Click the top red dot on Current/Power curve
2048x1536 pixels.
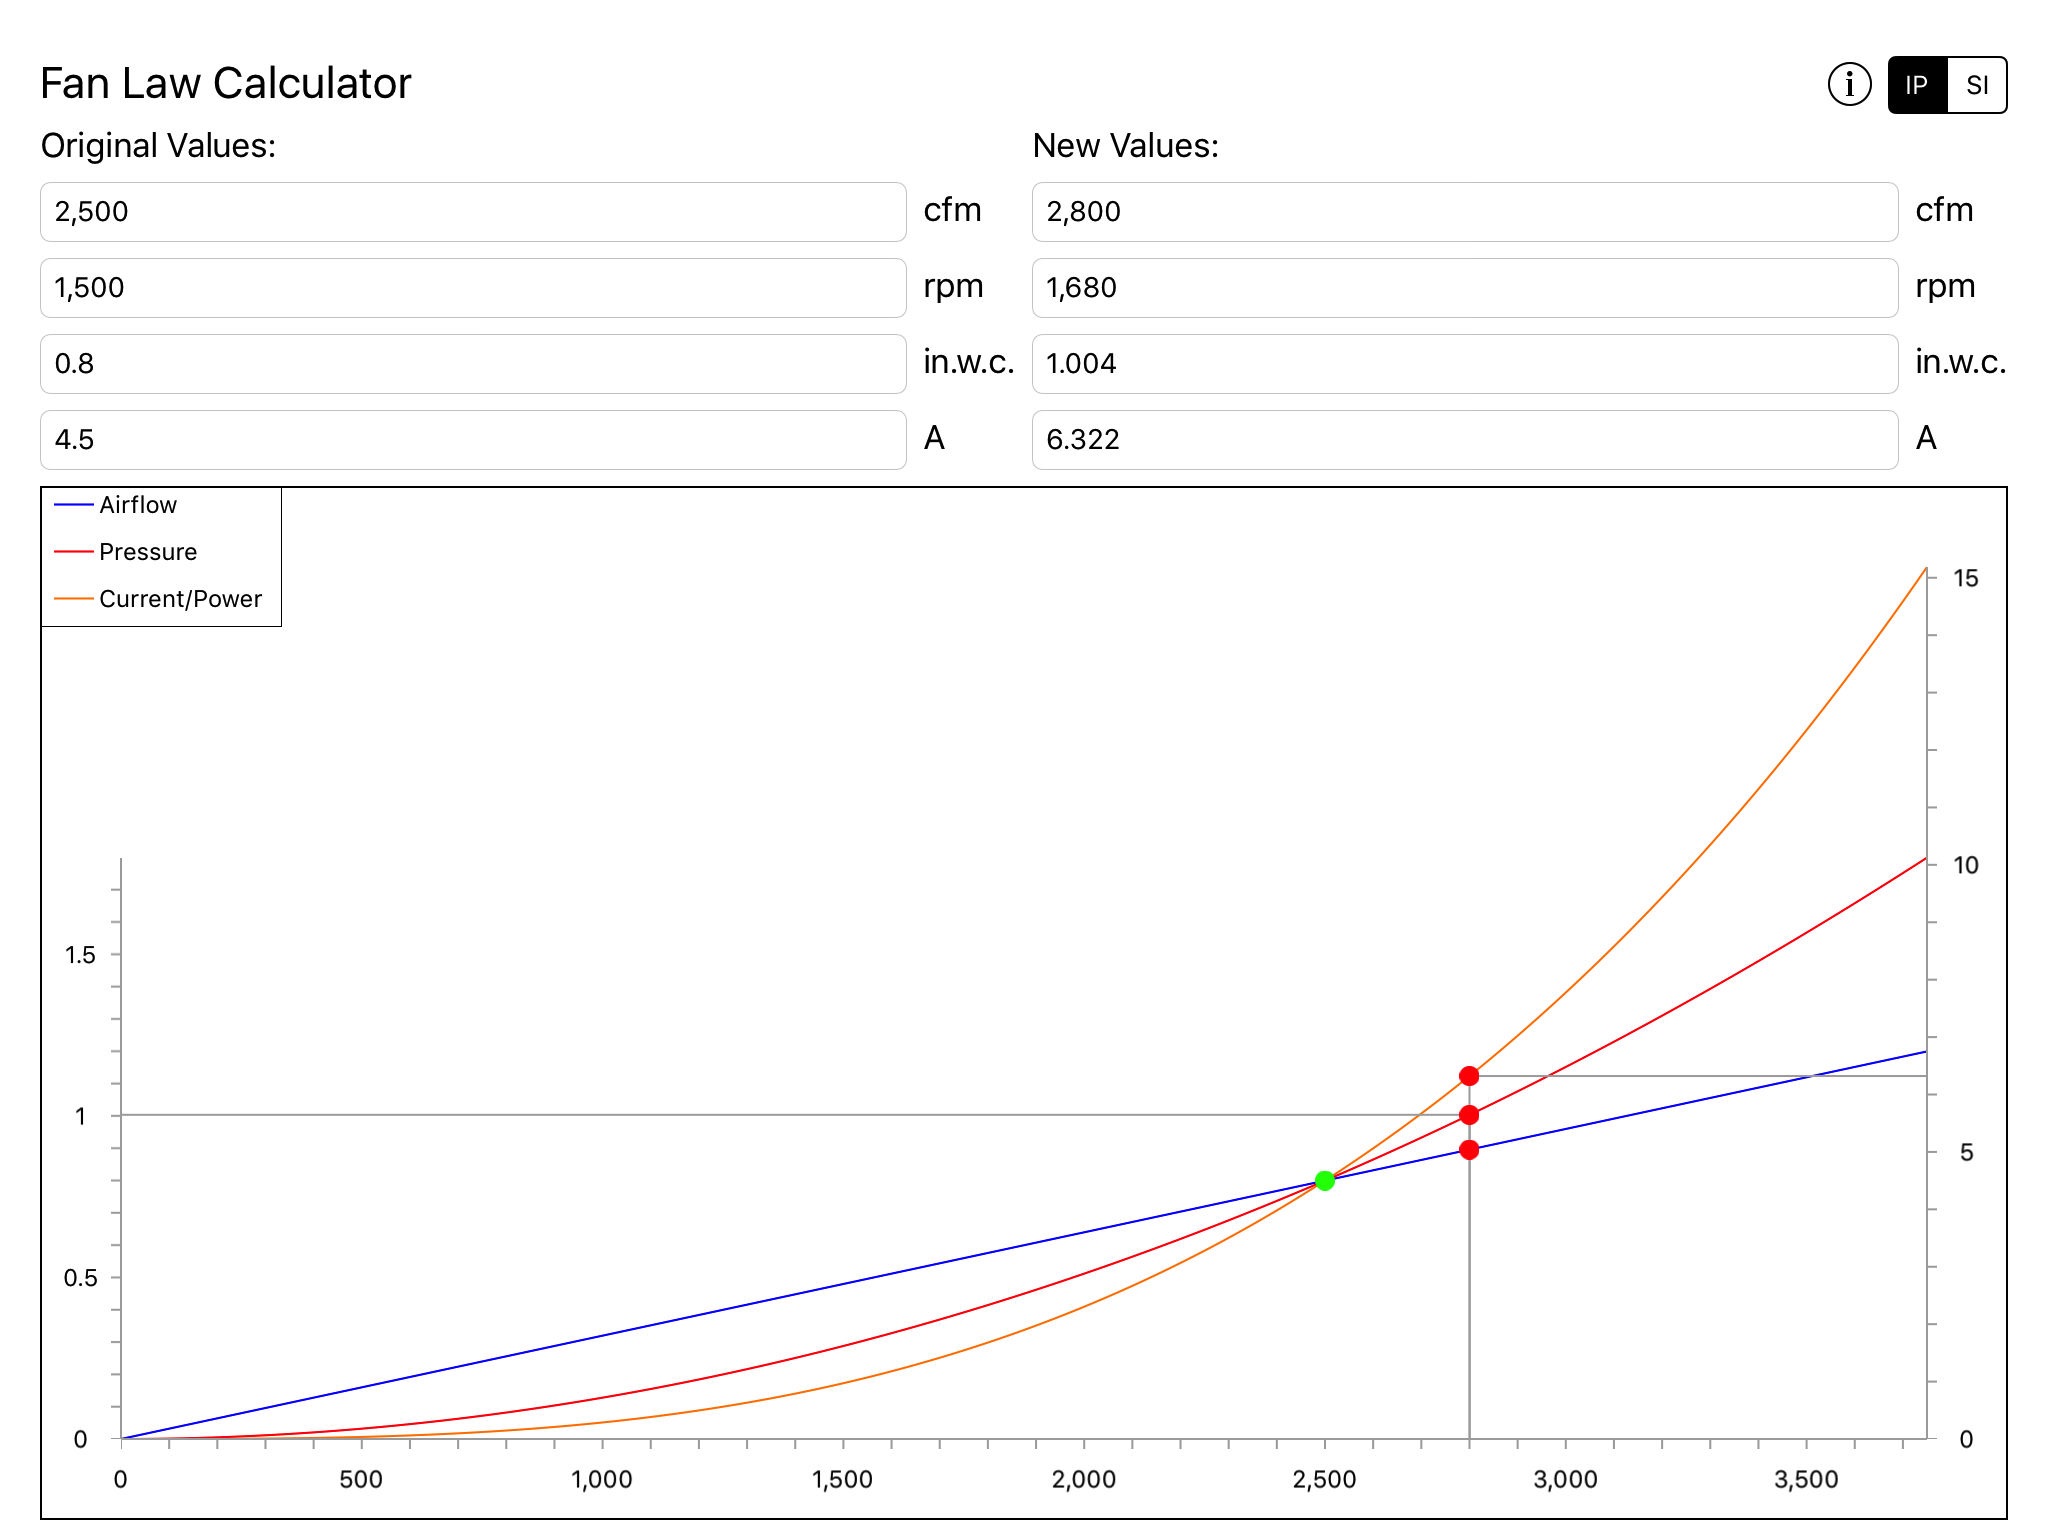tap(1469, 1076)
